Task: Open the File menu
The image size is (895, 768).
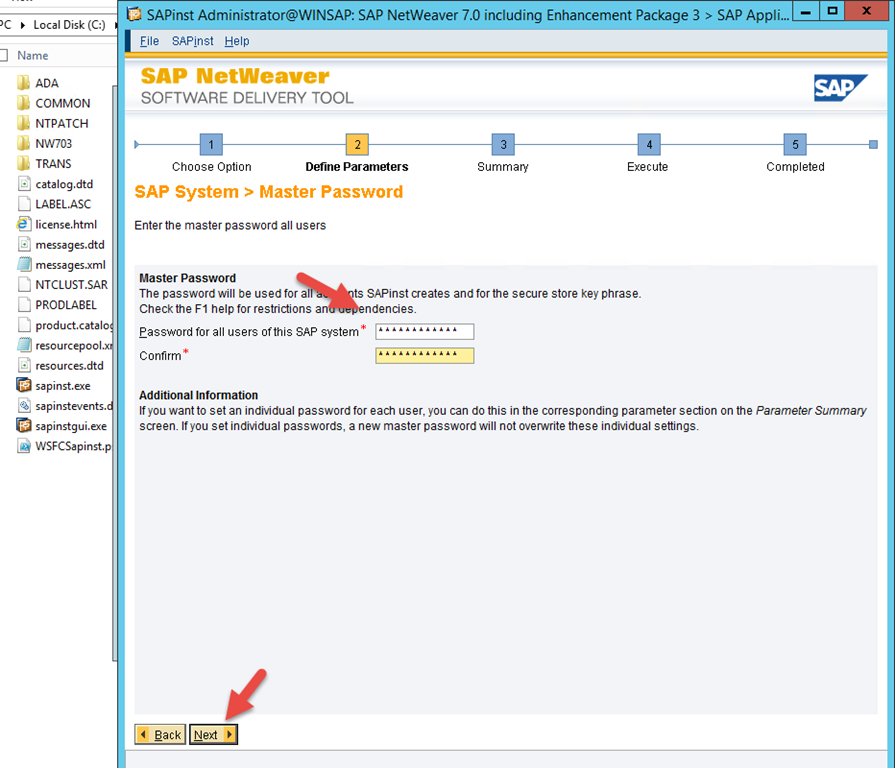Action: (x=149, y=41)
